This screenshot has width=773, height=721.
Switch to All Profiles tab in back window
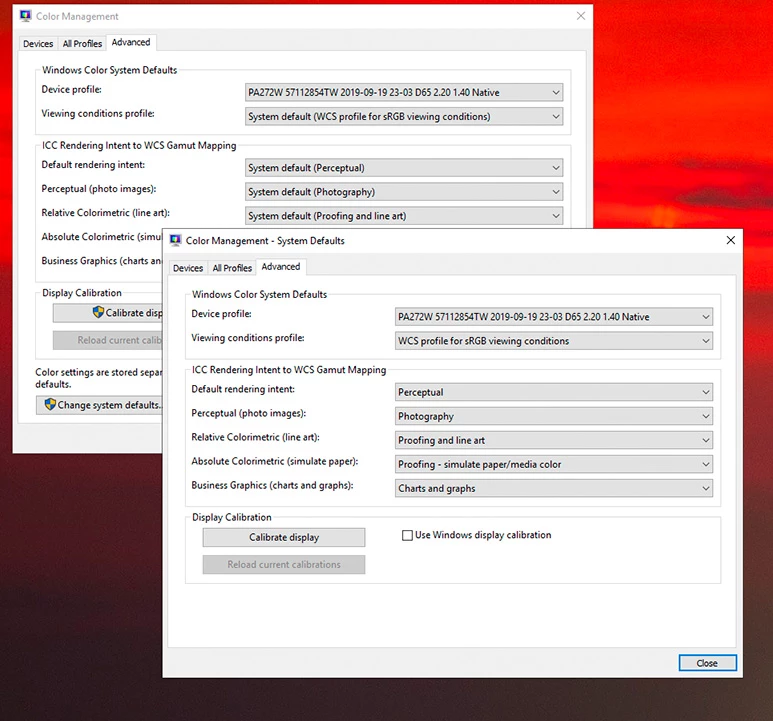click(82, 44)
